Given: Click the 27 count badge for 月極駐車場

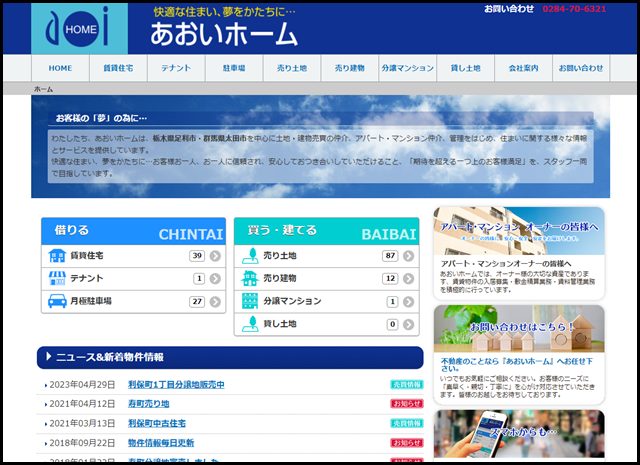Looking at the screenshot, I should click(197, 302).
